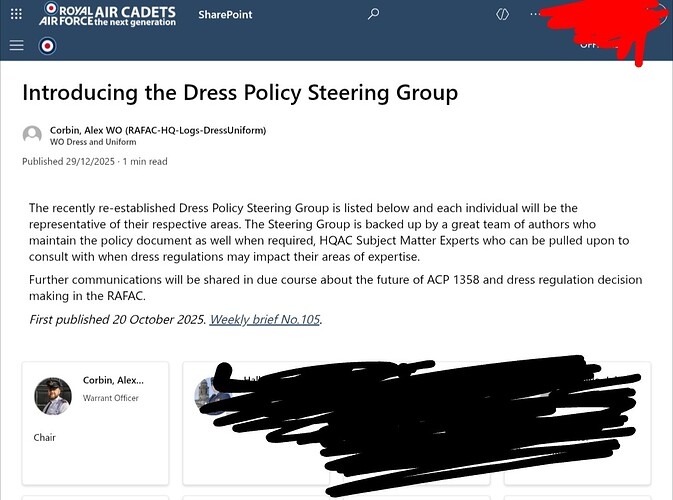The height and width of the screenshot is (500, 673).
Task: Open the SharePoint search magnifier
Action: click(374, 14)
